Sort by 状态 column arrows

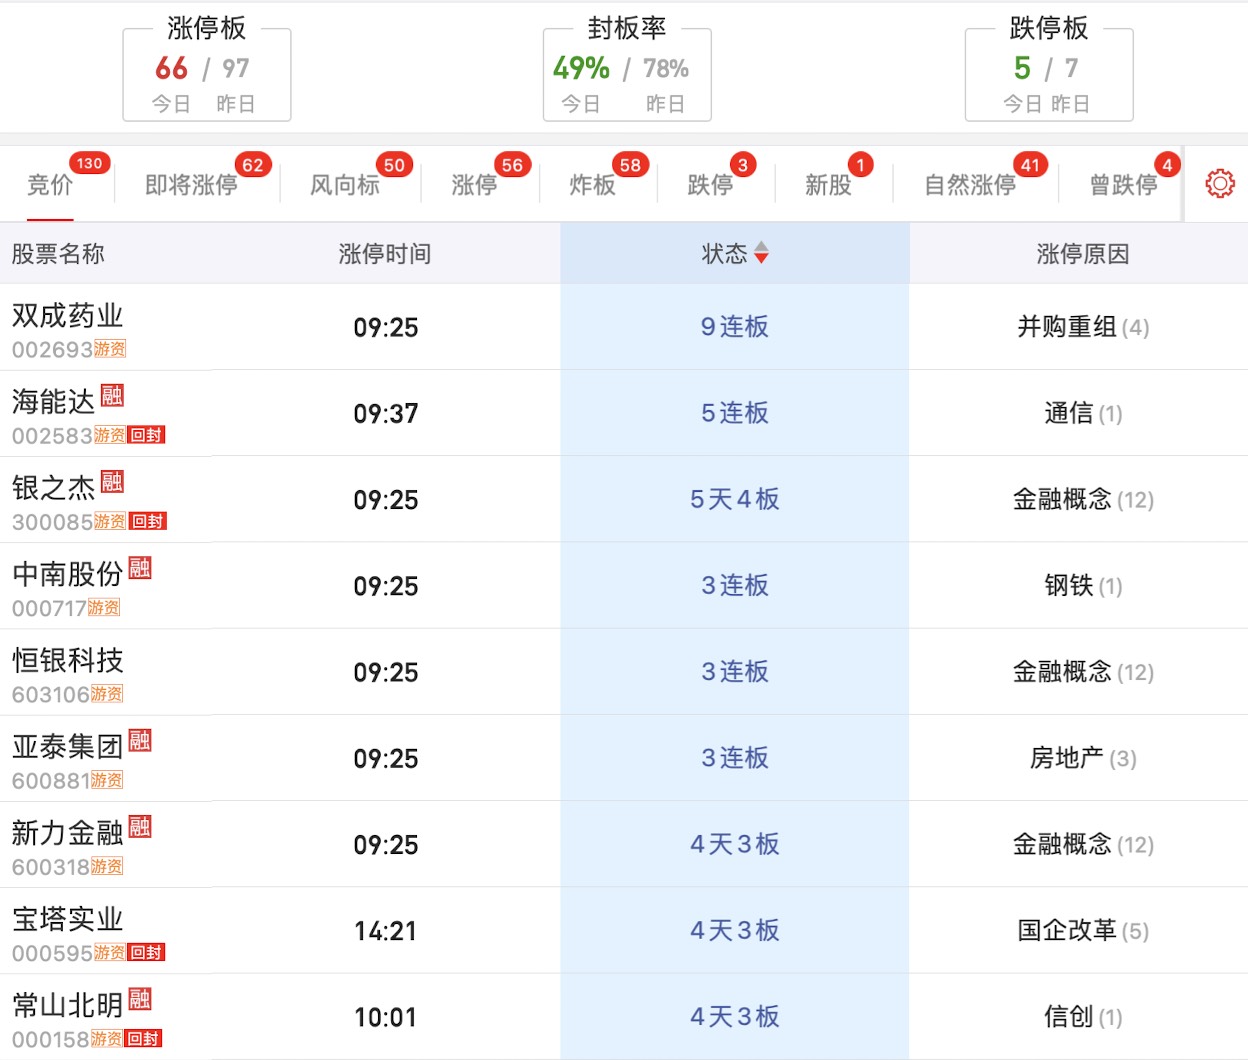point(761,254)
